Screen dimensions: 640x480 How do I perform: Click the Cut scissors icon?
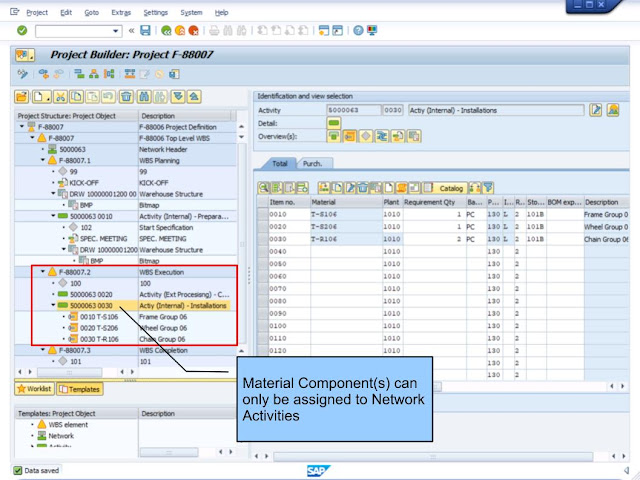60,97
